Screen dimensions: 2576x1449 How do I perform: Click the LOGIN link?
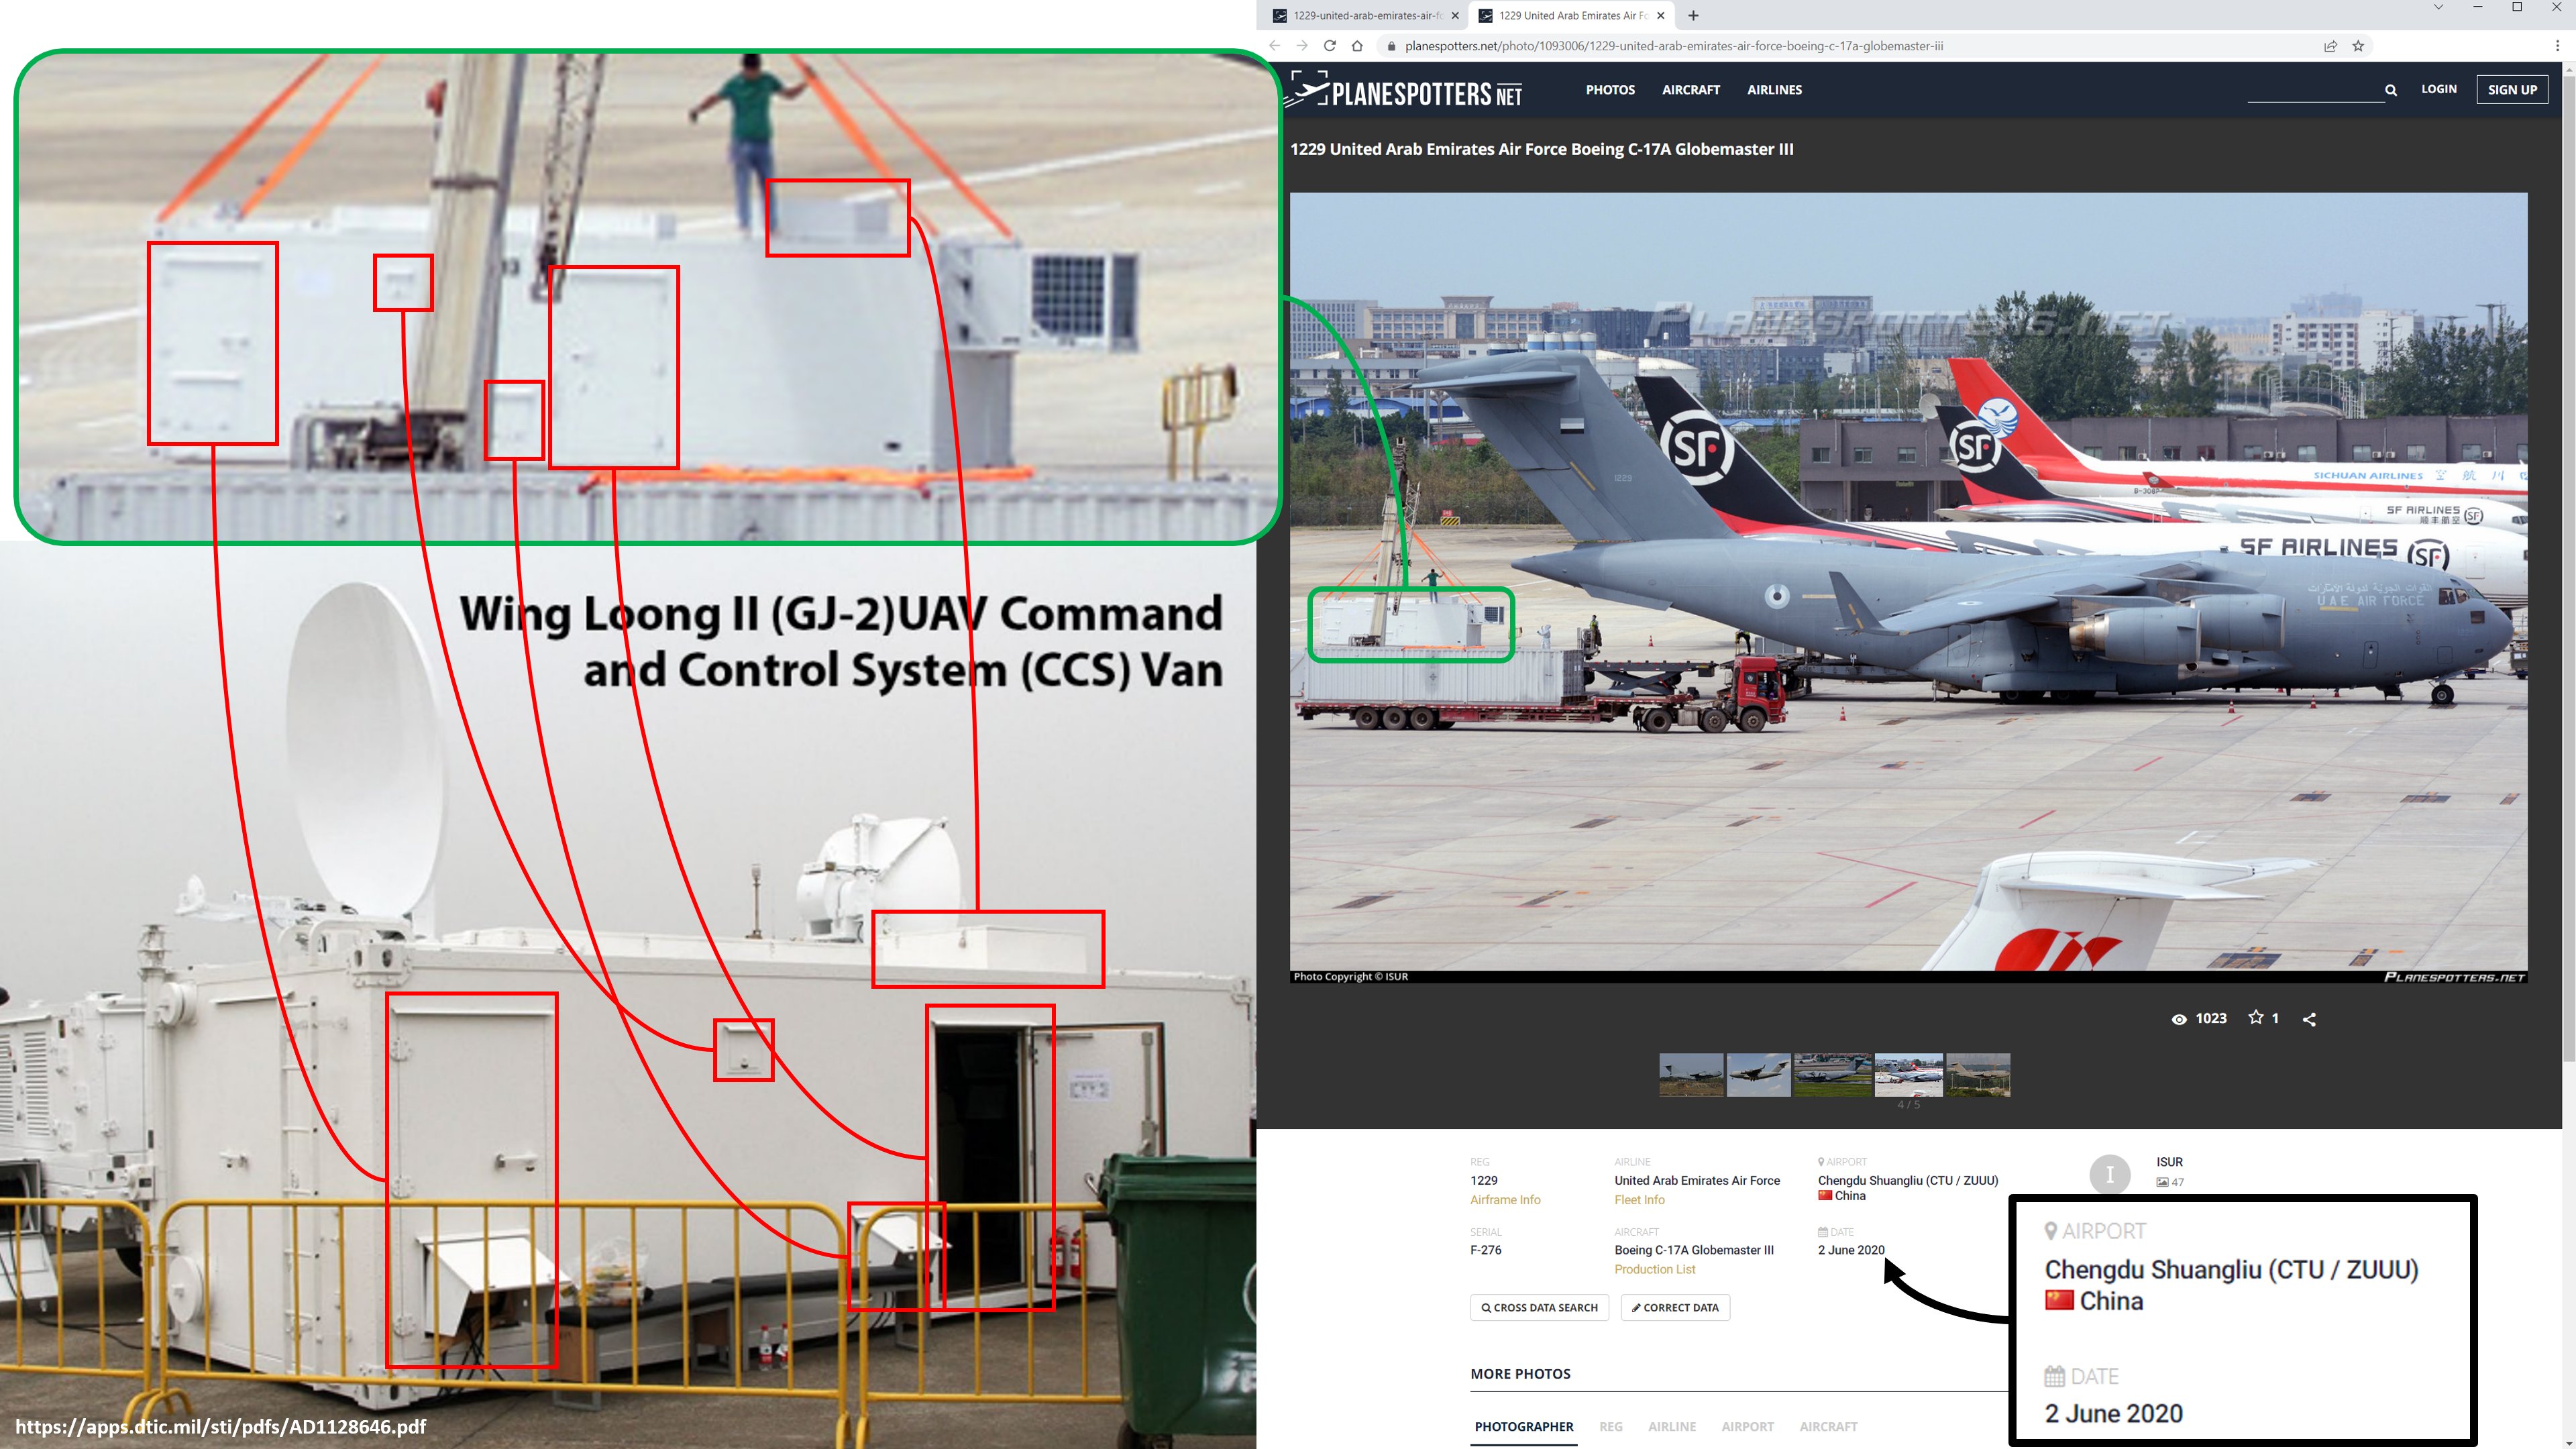[2438, 89]
